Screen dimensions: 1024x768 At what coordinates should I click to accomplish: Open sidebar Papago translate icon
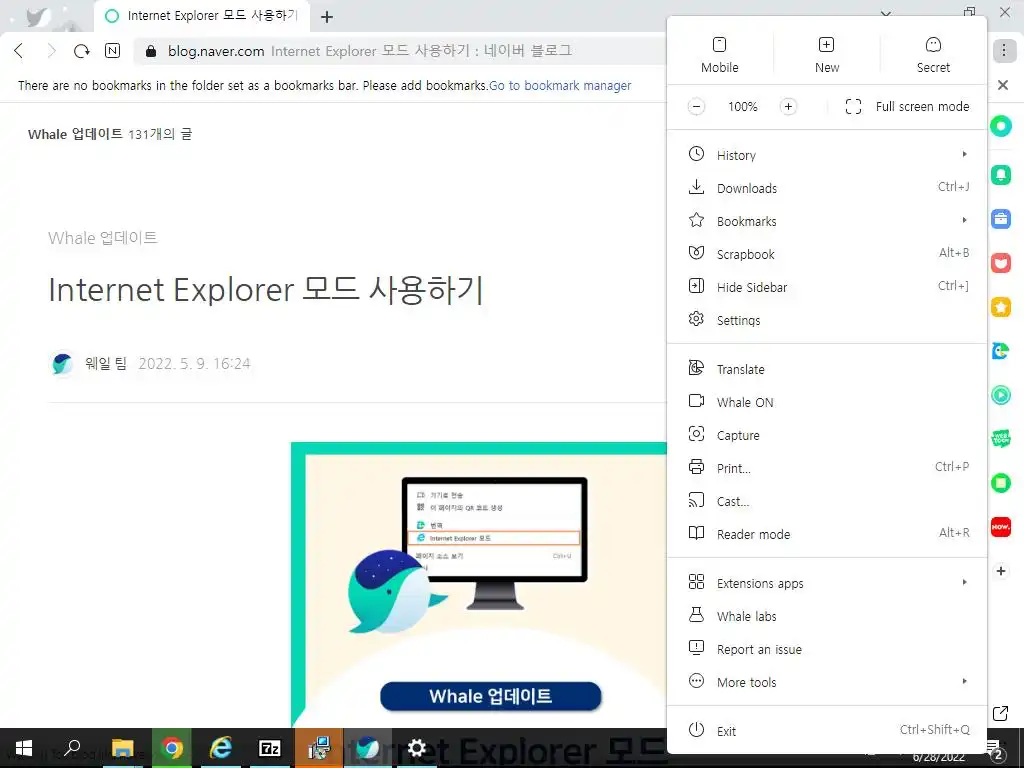click(1000, 351)
